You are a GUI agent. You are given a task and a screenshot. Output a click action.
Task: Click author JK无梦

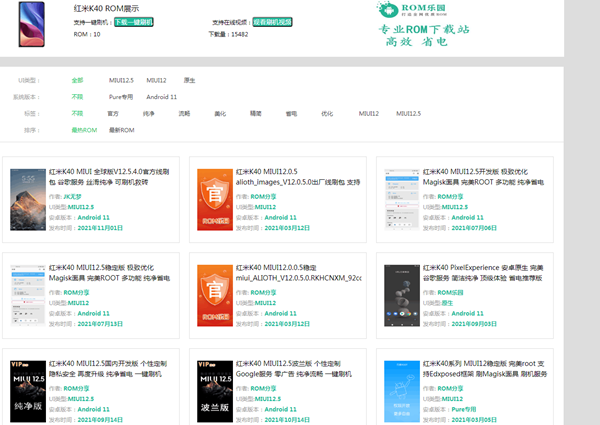point(72,197)
